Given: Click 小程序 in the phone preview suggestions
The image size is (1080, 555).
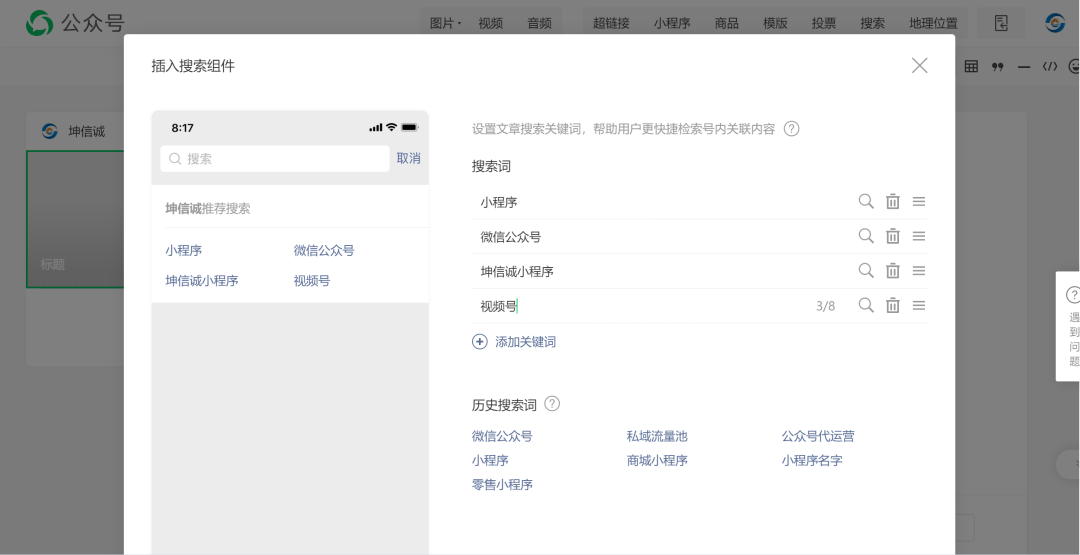Looking at the screenshot, I should point(183,250).
